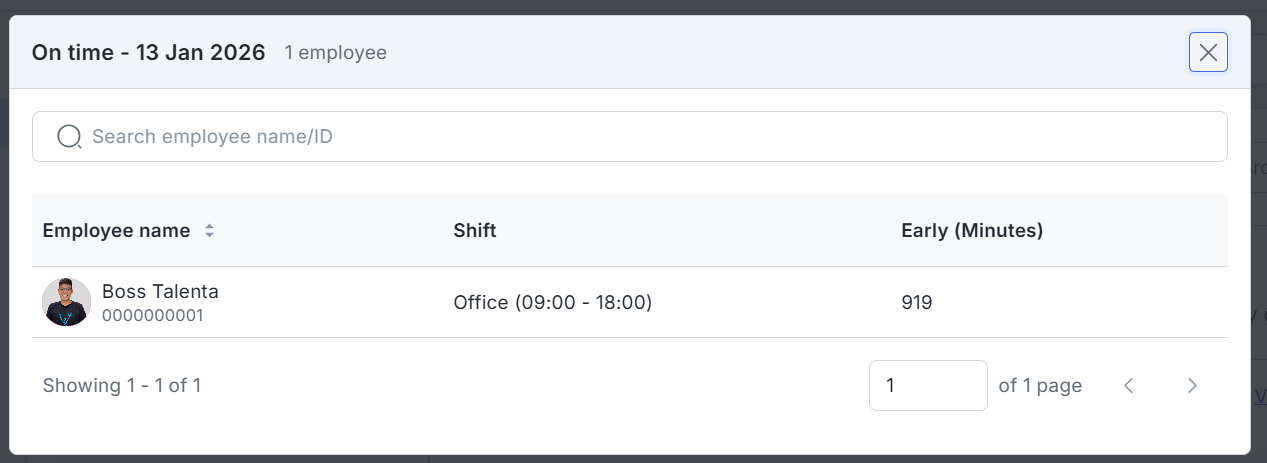This screenshot has width=1267, height=463.
Task: Focus the Search employee name/ID field
Action: click(x=640, y=137)
